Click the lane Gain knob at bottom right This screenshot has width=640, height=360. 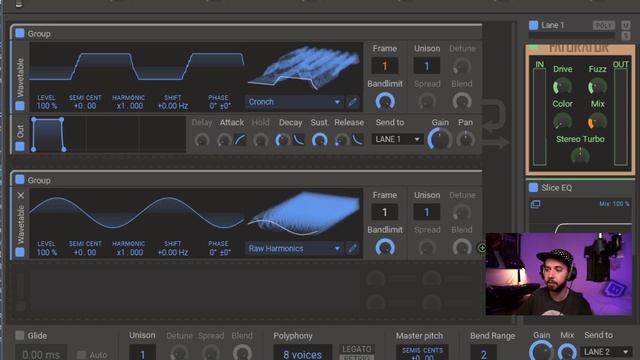click(x=541, y=352)
